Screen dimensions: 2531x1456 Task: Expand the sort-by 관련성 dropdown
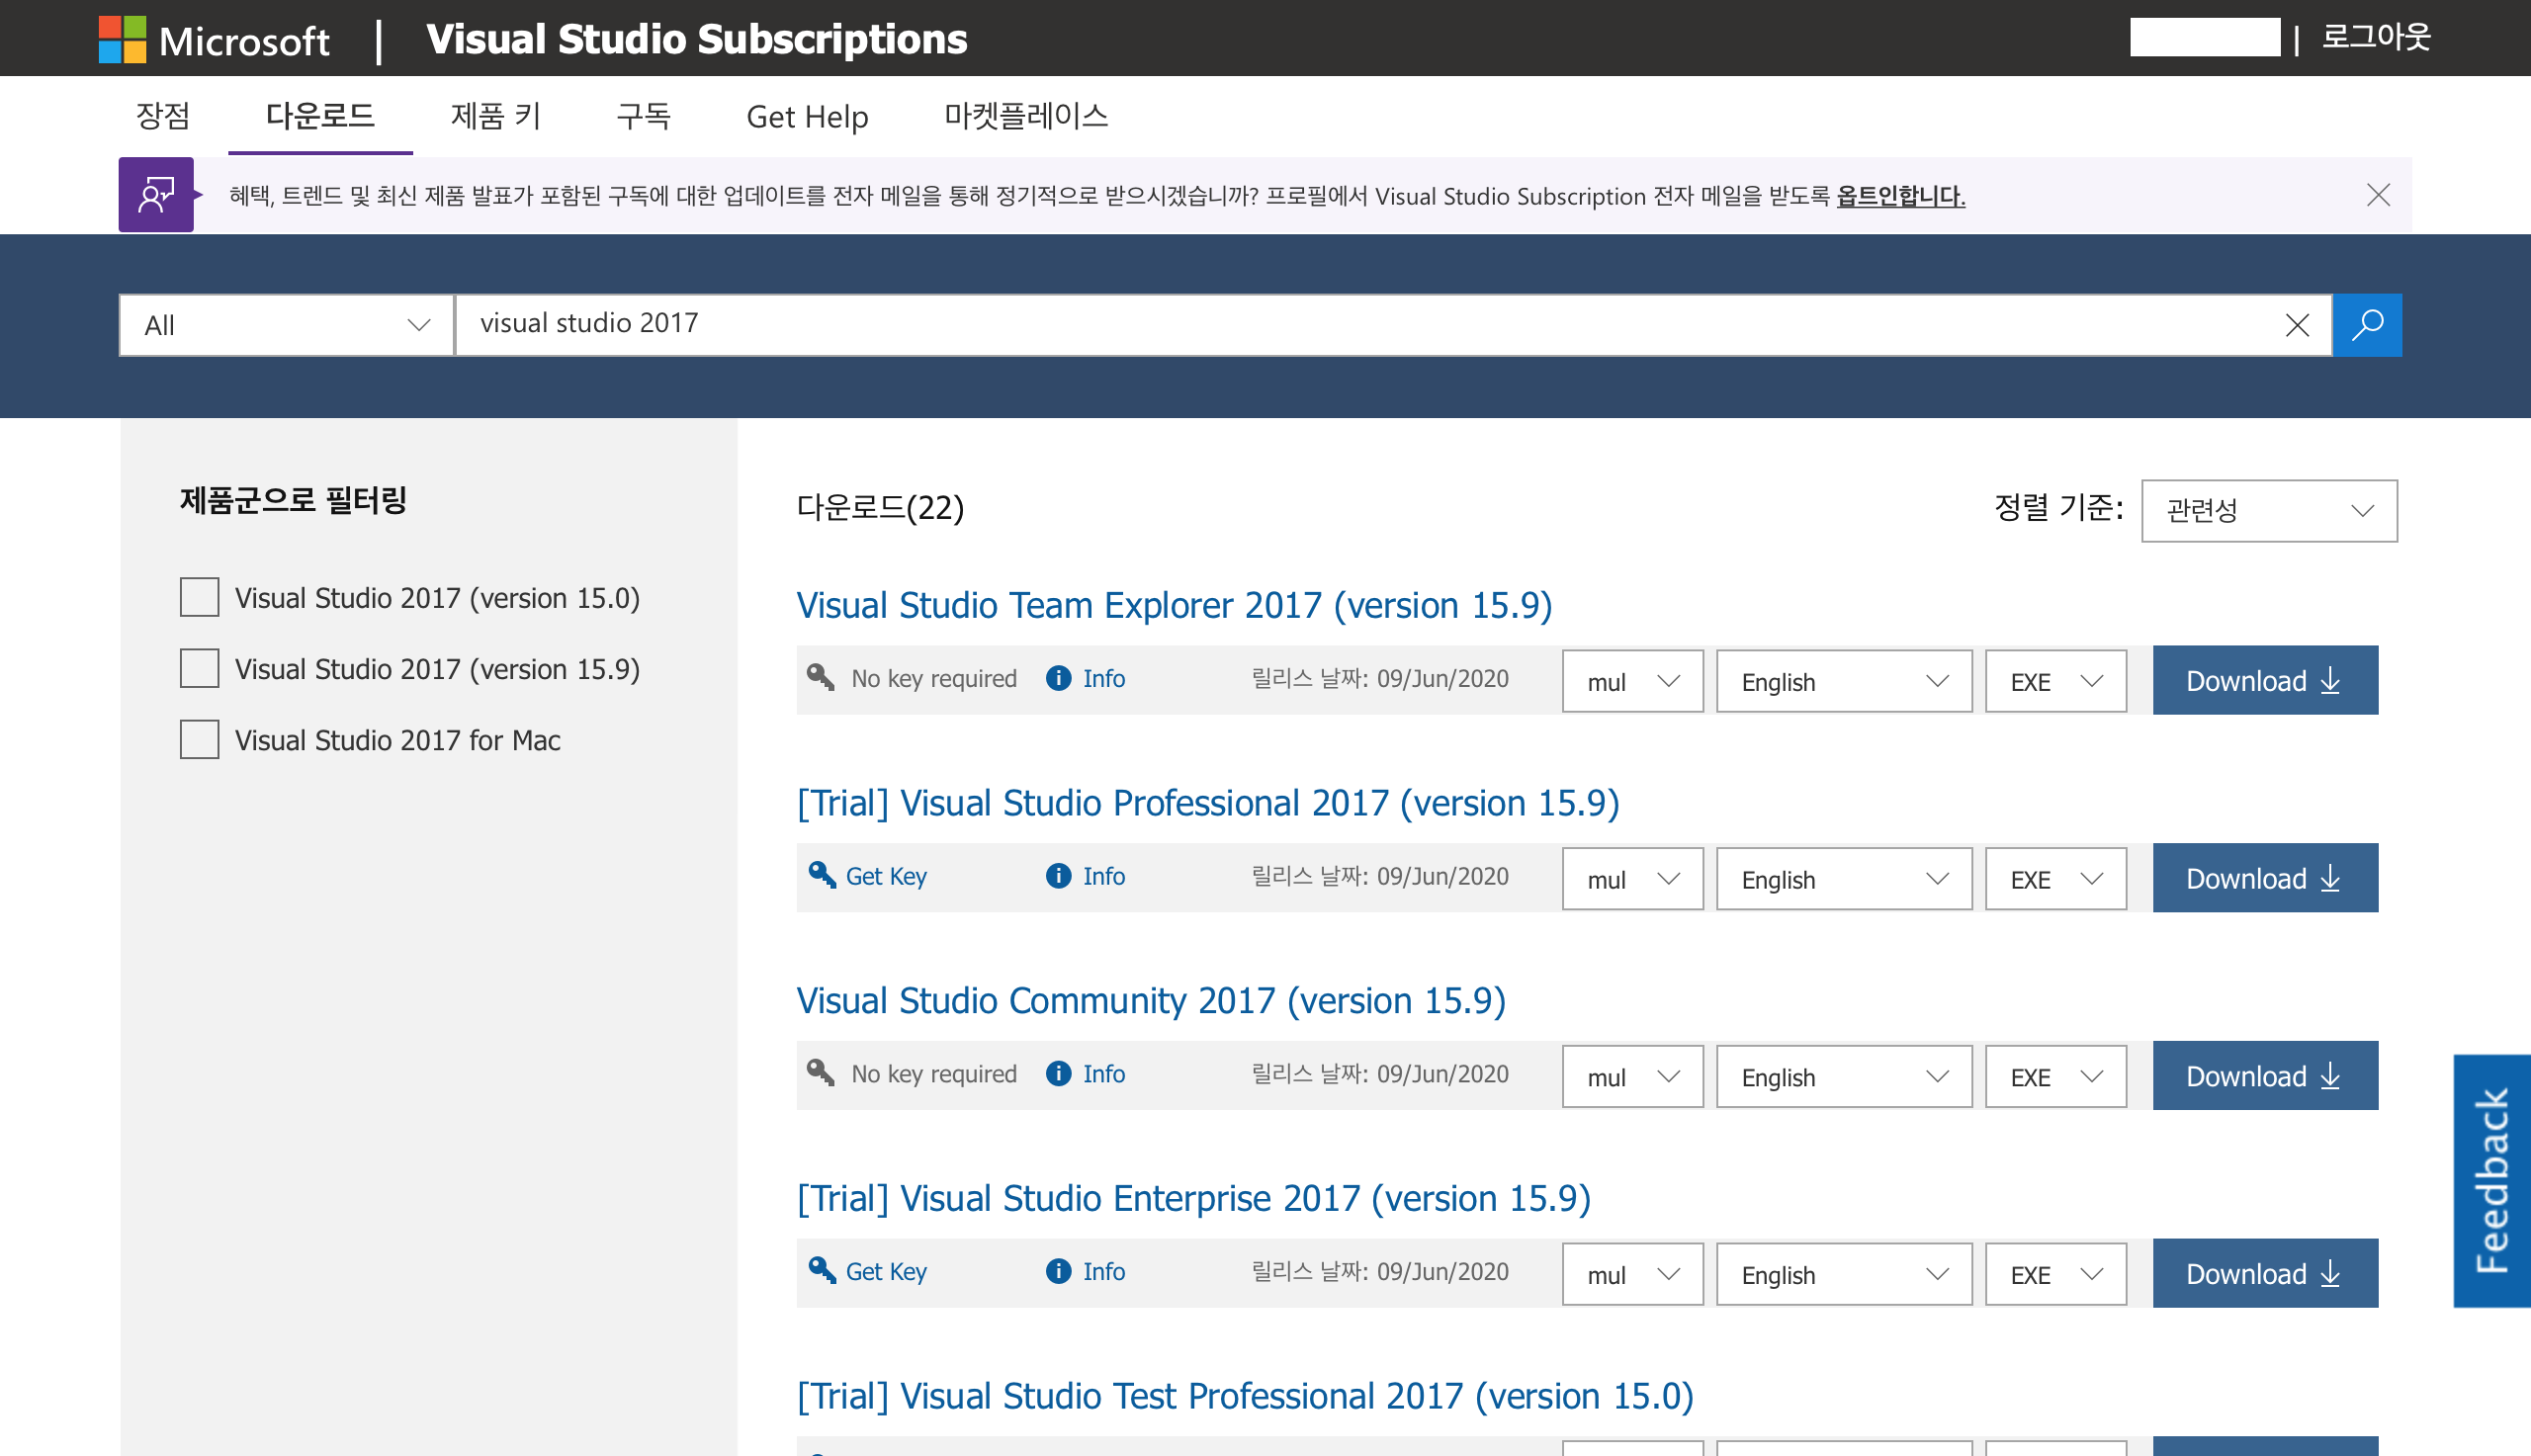pyautogui.click(x=2268, y=511)
